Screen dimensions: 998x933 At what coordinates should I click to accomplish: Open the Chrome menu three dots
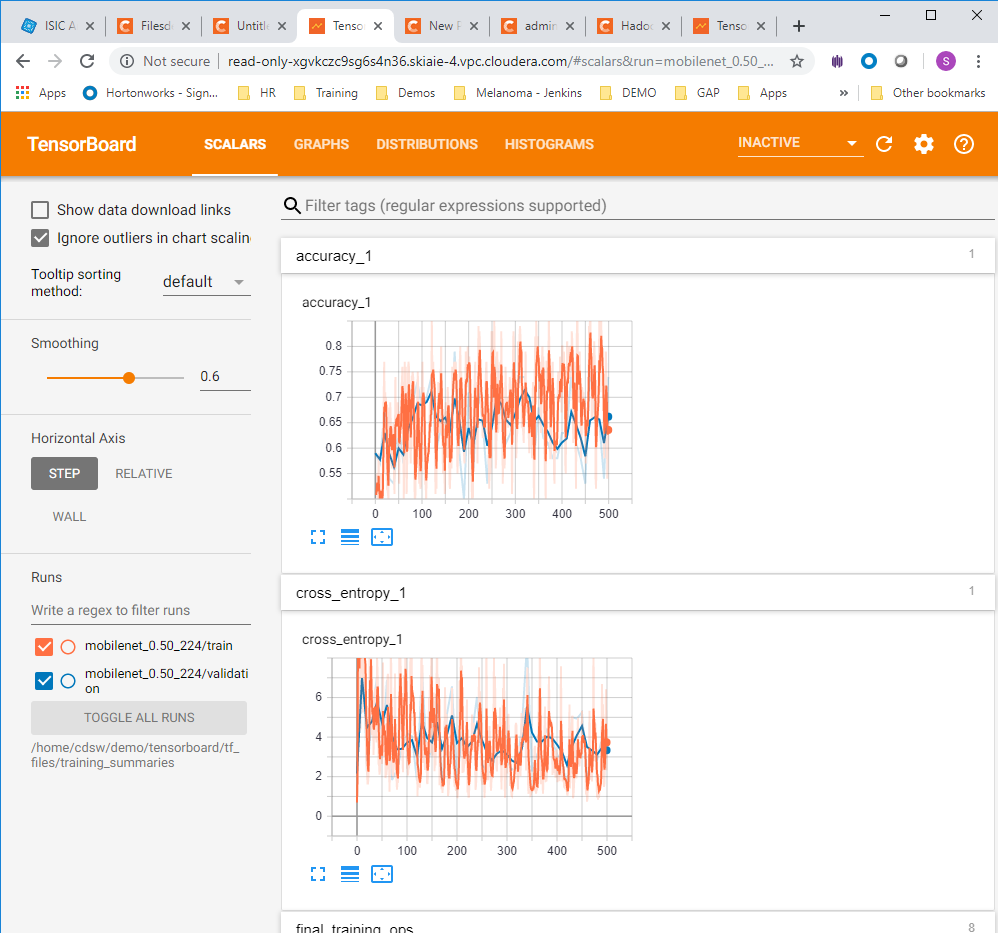(978, 61)
